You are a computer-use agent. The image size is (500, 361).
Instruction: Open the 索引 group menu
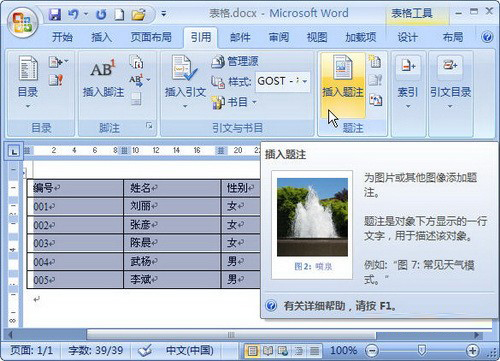408,83
